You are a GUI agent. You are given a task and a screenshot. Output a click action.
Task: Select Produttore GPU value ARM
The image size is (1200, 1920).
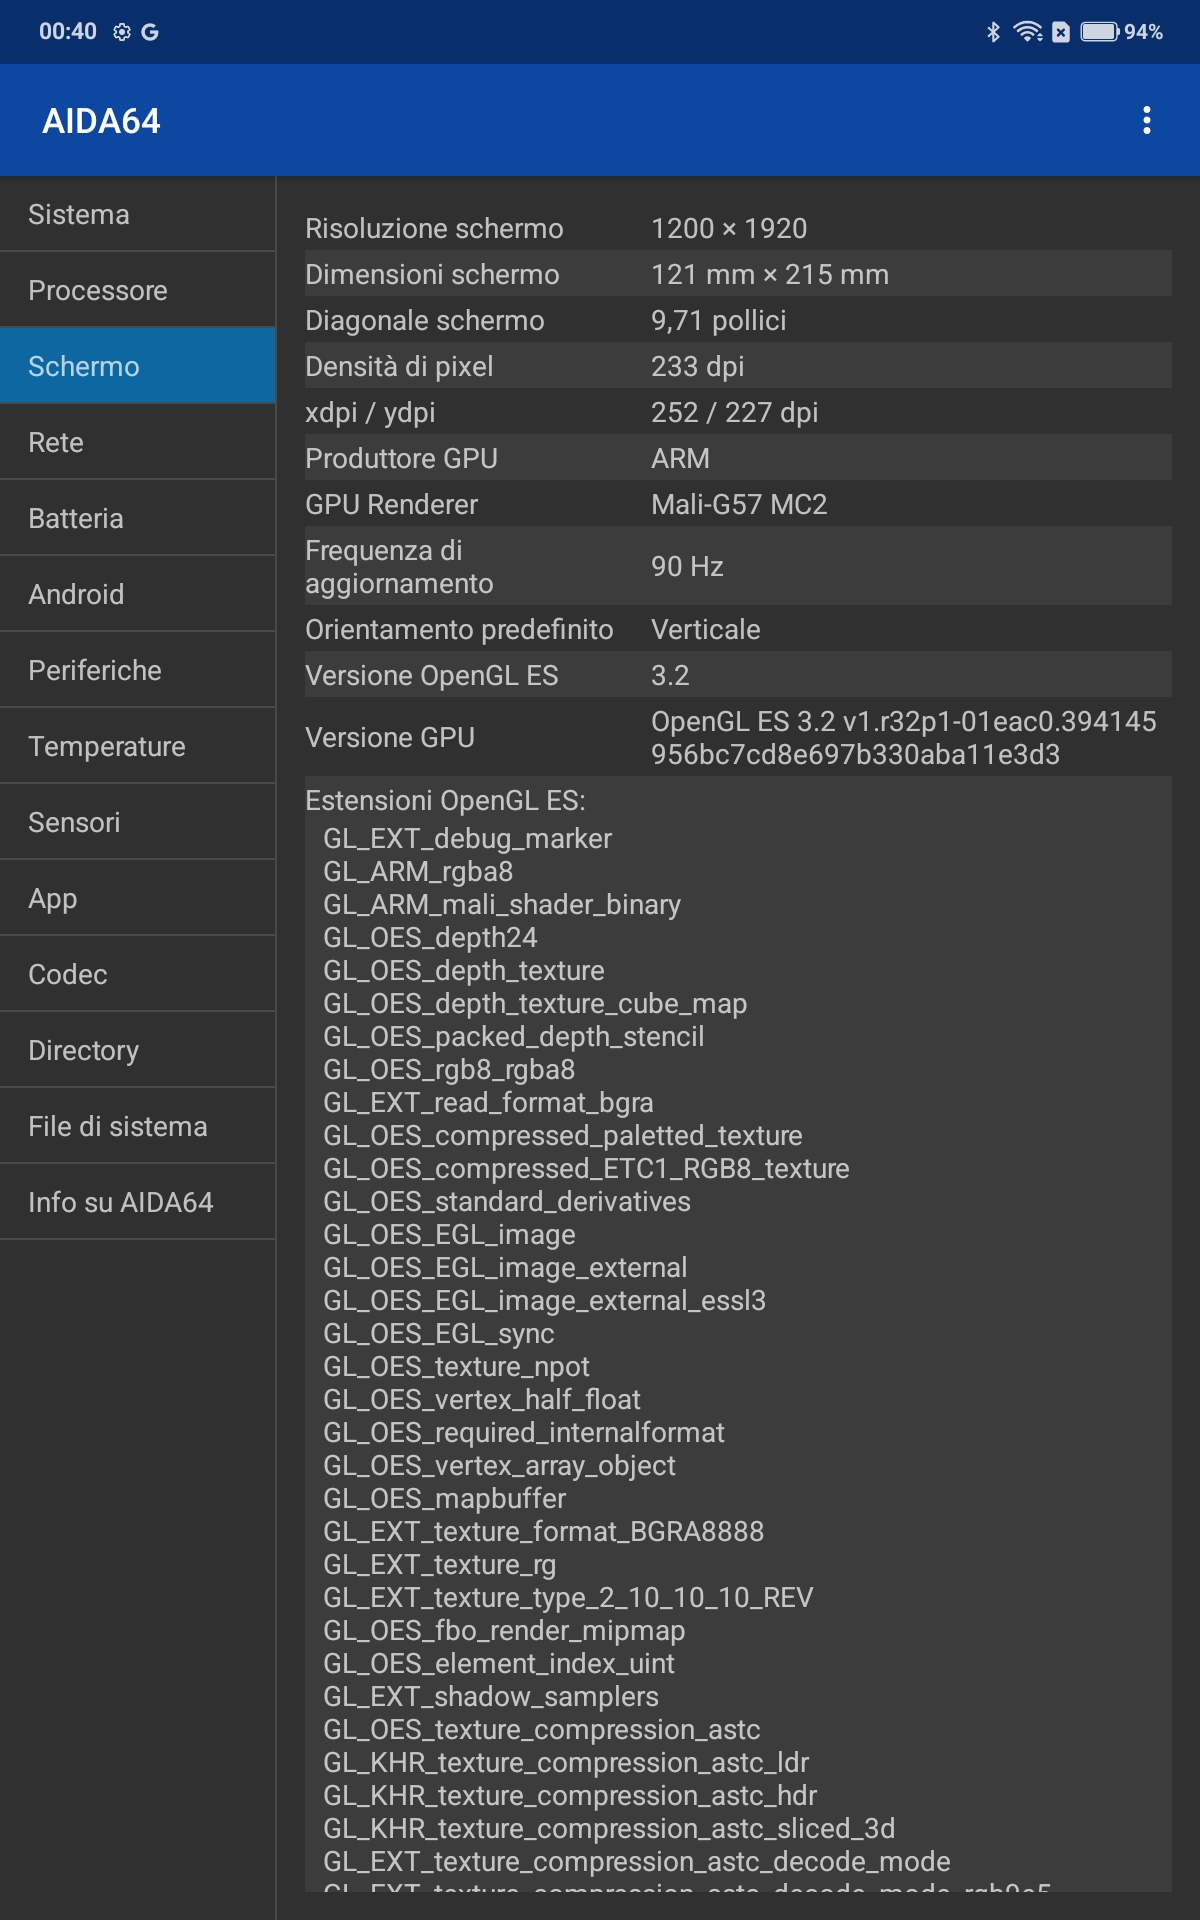pos(681,458)
